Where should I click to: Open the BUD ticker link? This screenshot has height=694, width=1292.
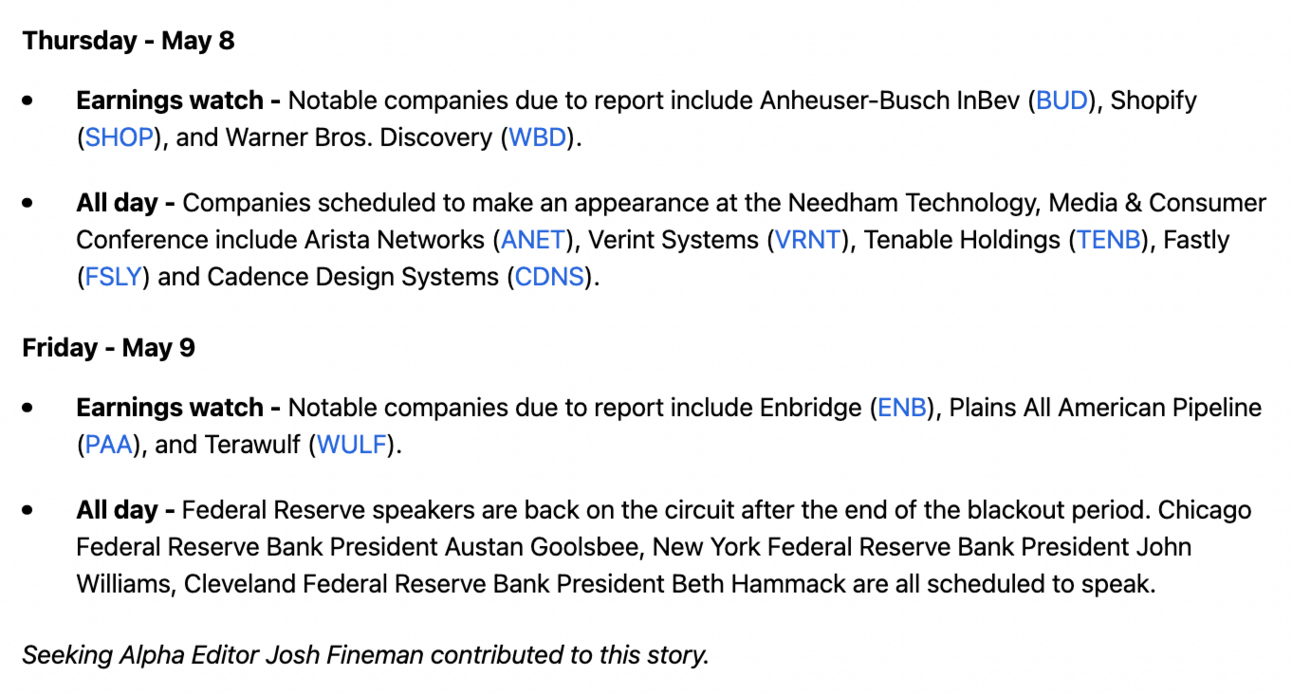point(1062,101)
